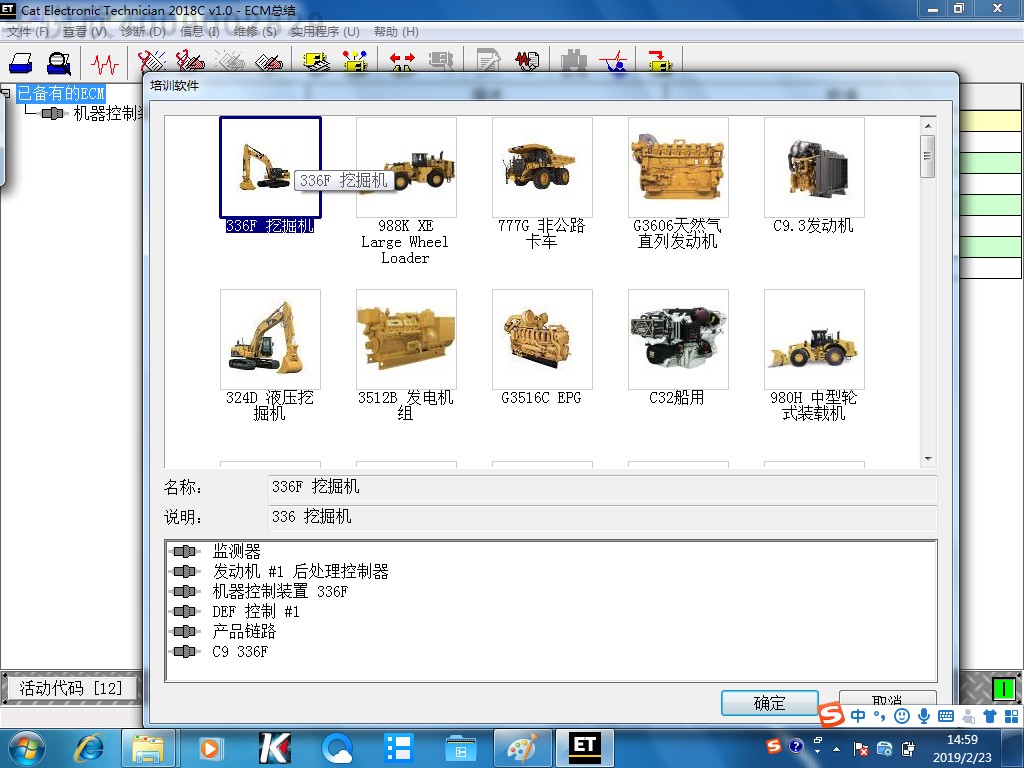Open the 维修 (S) menu
This screenshot has width=1024, height=768.
pos(255,31)
